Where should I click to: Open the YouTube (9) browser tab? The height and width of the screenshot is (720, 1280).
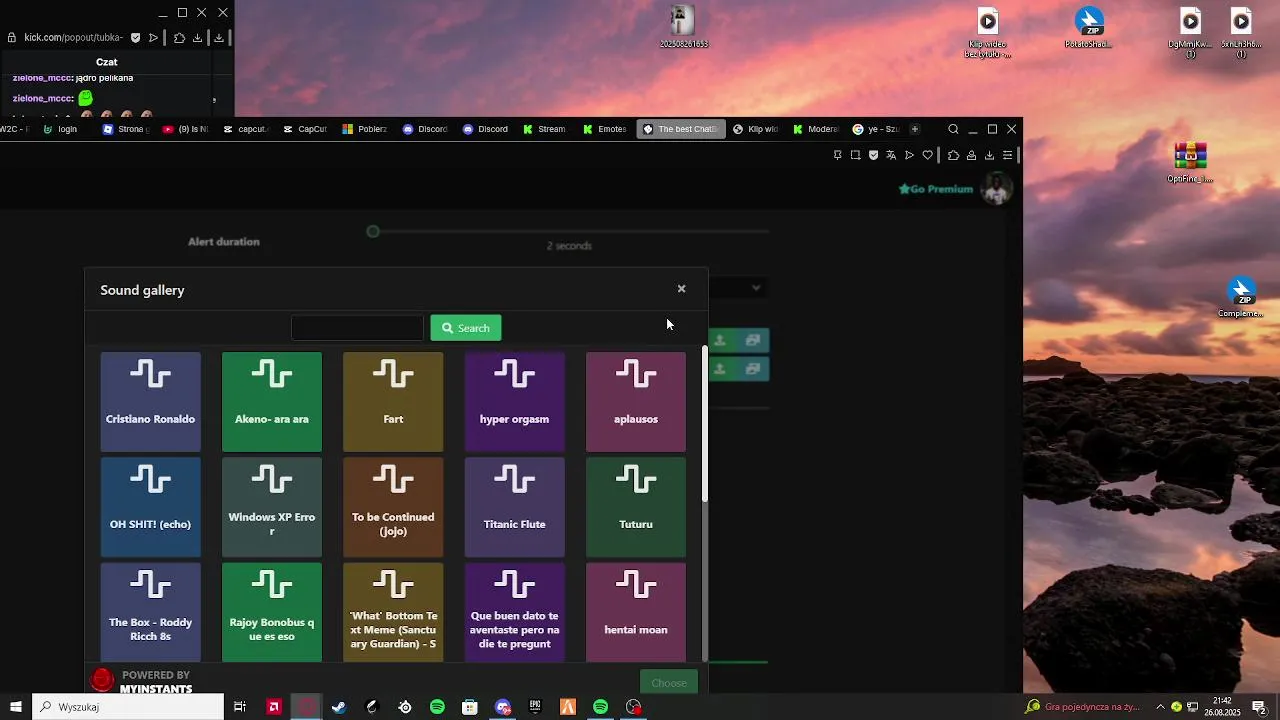[186, 129]
